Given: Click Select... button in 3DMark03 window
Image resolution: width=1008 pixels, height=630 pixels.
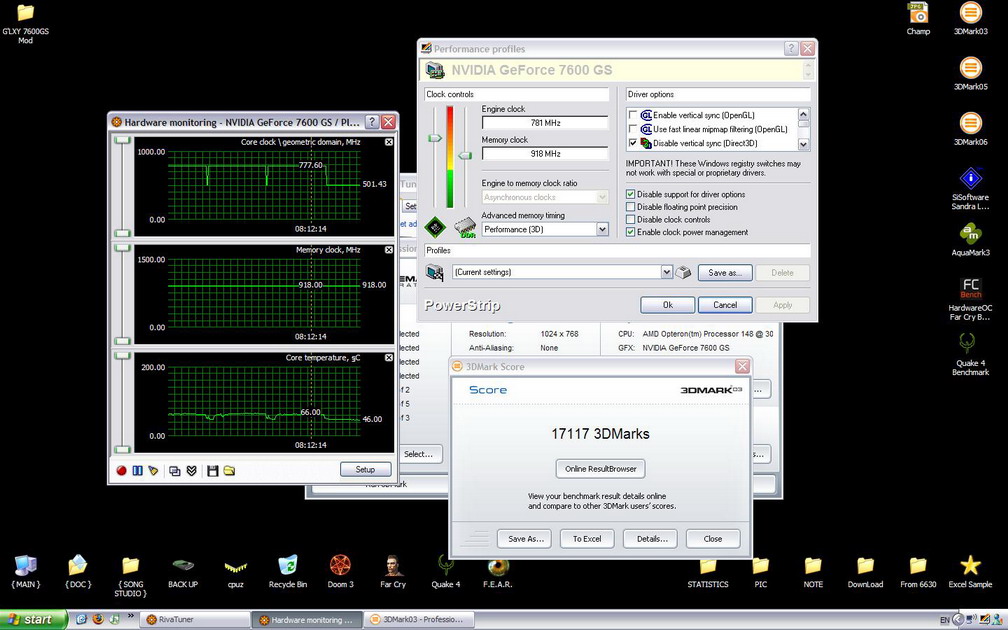Looking at the screenshot, I should click(418, 454).
